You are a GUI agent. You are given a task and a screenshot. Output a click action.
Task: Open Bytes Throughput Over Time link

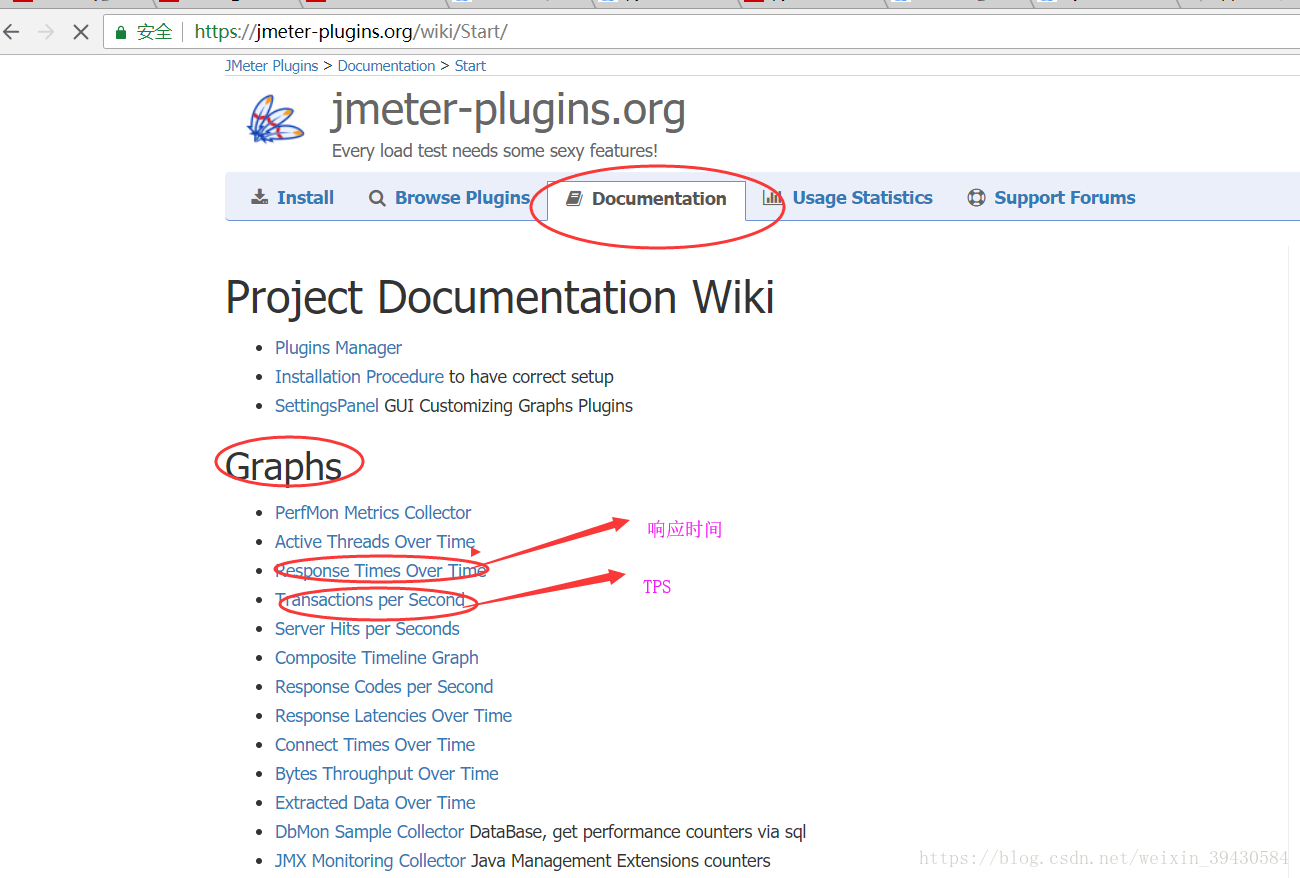point(387,774)
